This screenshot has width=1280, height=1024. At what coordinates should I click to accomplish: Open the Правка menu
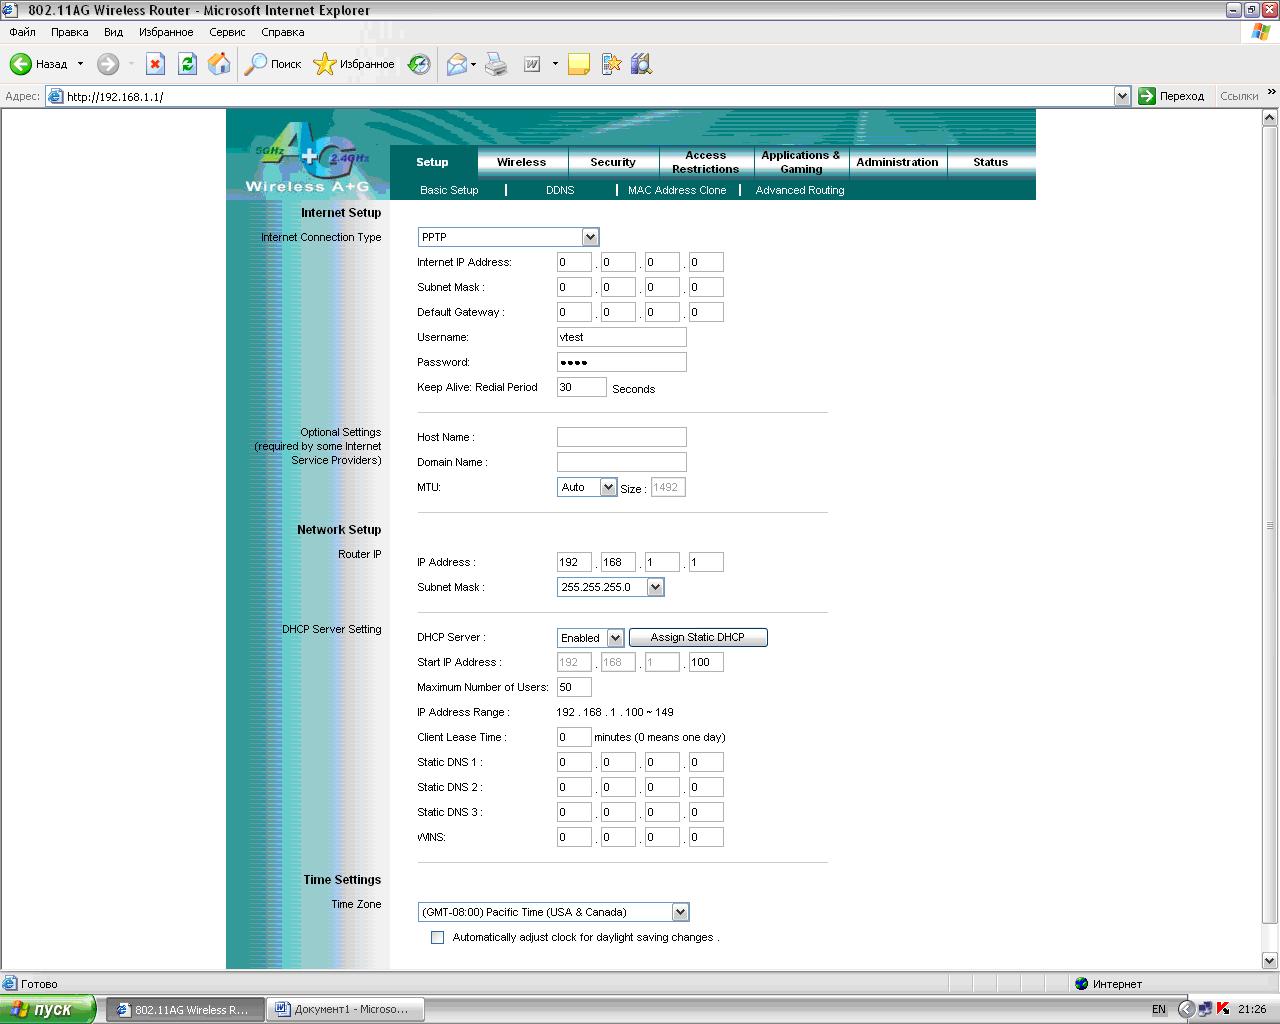click(x=70, y=32)
